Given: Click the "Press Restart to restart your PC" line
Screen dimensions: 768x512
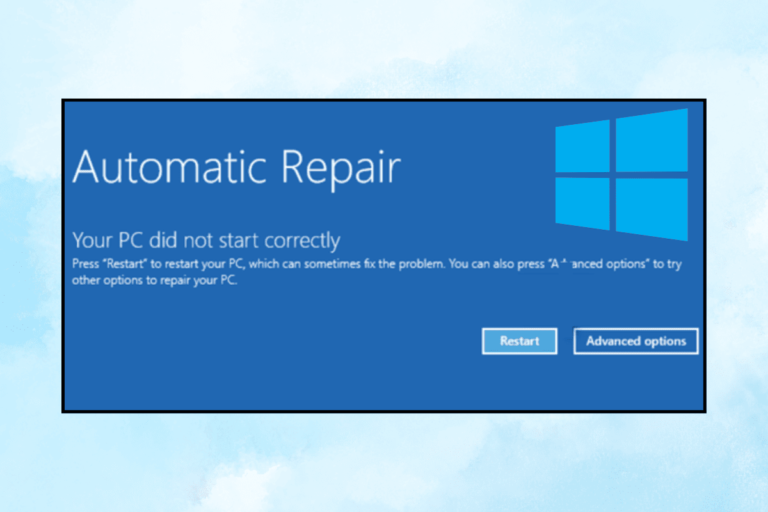Looking at the screenshot, I should (x=377, y=264).
